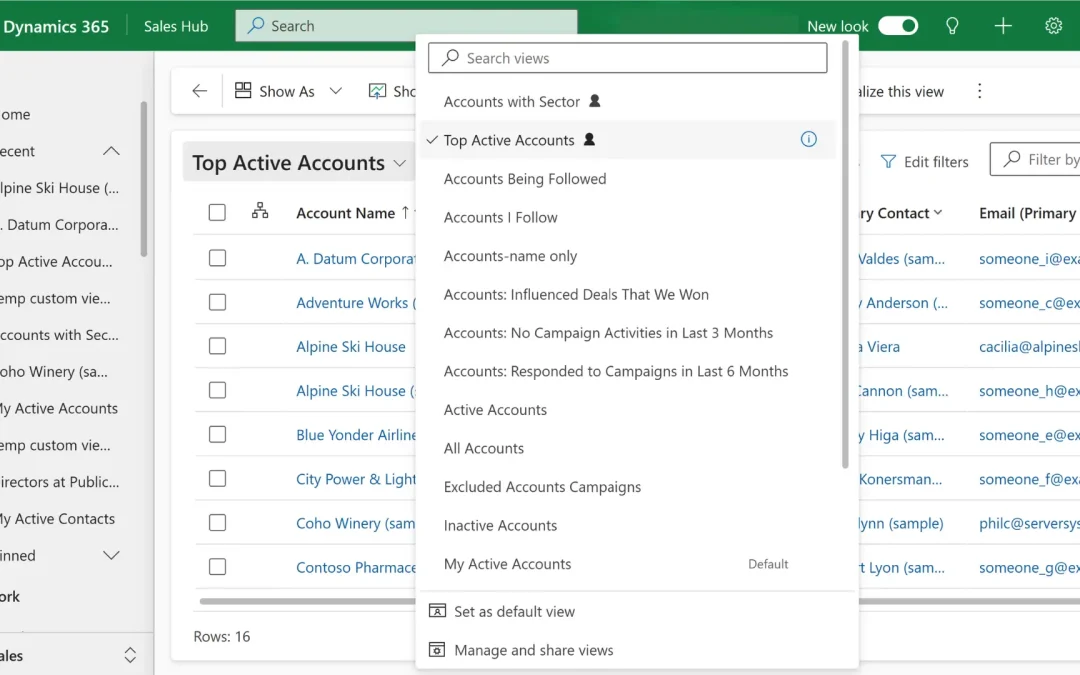Open the Sales area switcher
This screenshot has width=1080, height=675.
[129, 655]
